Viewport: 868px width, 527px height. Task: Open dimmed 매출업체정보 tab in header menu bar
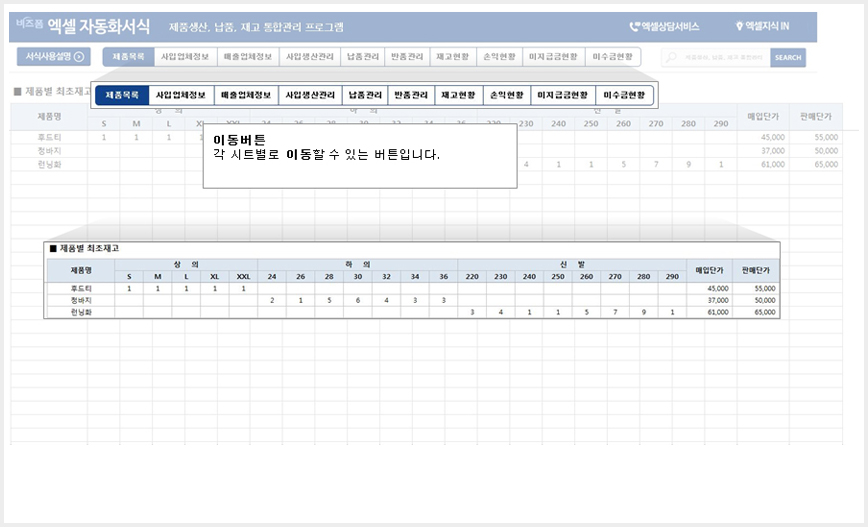[248, 56]
